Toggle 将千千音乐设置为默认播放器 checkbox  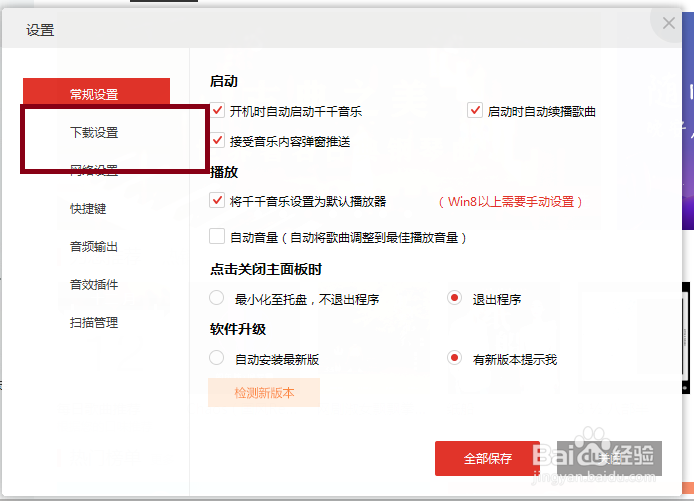click(217, 200)
